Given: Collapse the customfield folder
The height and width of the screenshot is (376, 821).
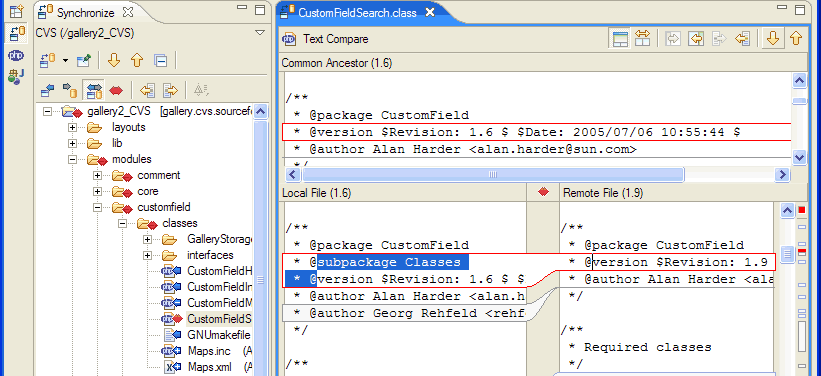Looking at the screenshot, I should (97, 207).
